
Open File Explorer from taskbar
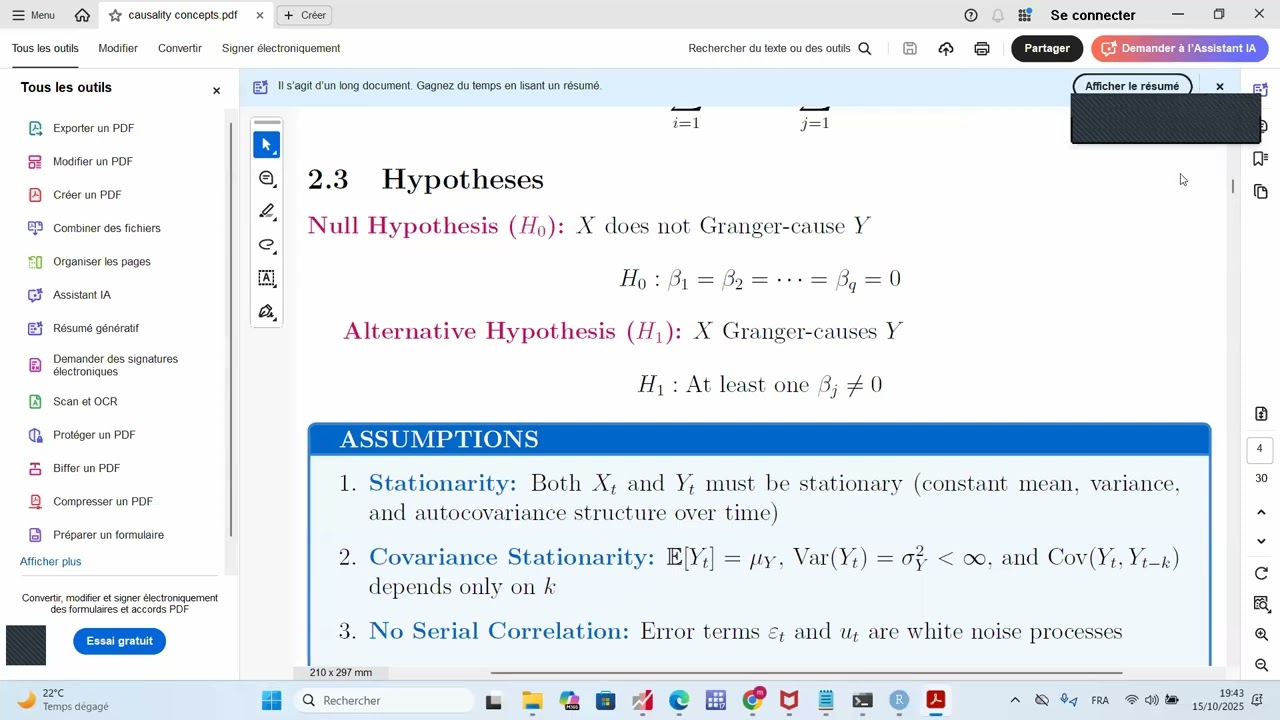(531, 701)
